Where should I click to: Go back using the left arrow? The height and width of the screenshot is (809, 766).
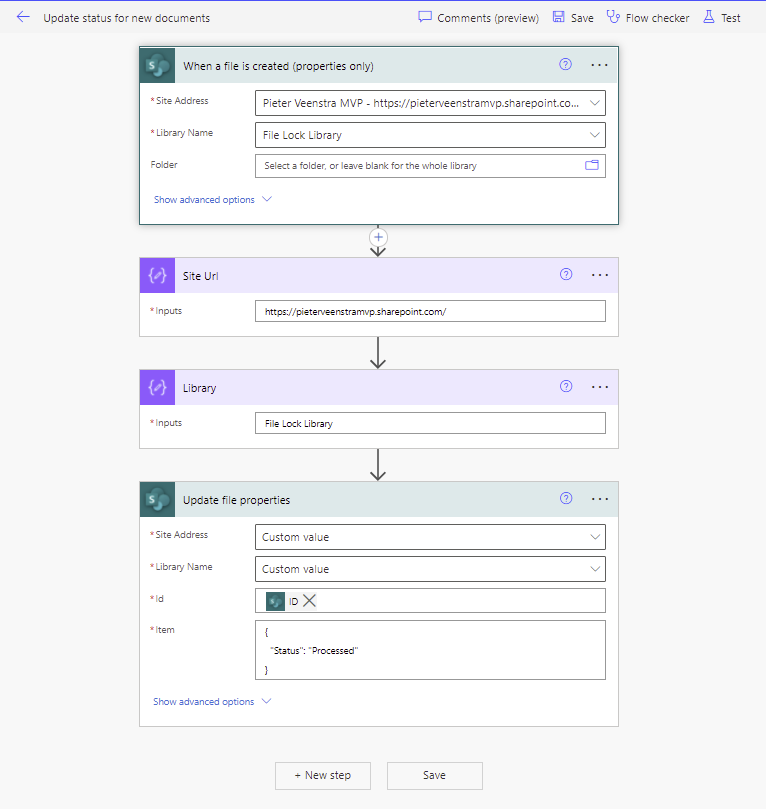[x=23, y=17]
